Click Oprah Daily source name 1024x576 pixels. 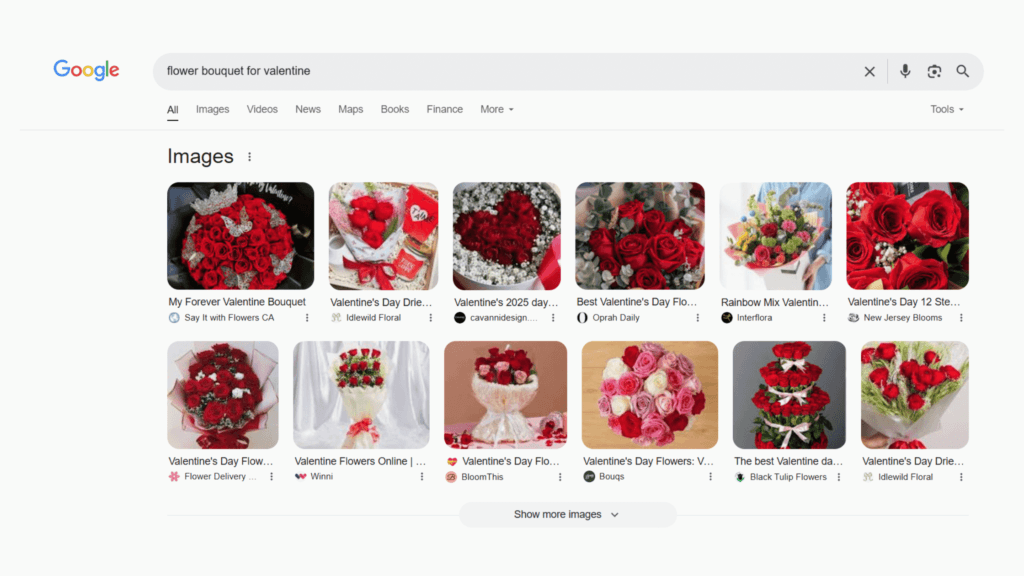(x=616, y=318)
